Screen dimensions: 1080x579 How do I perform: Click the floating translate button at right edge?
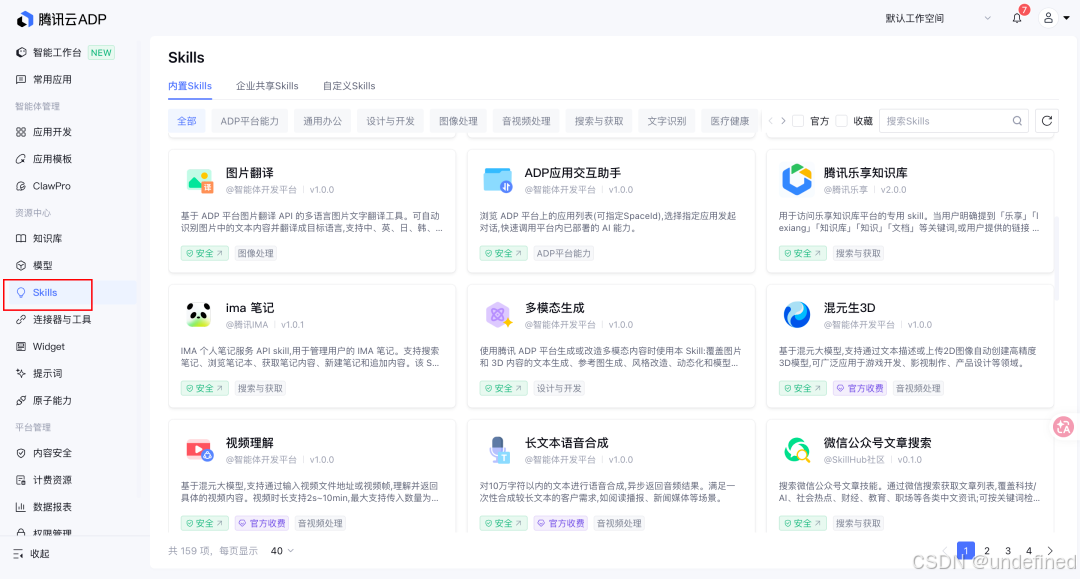pos(1064,427)
